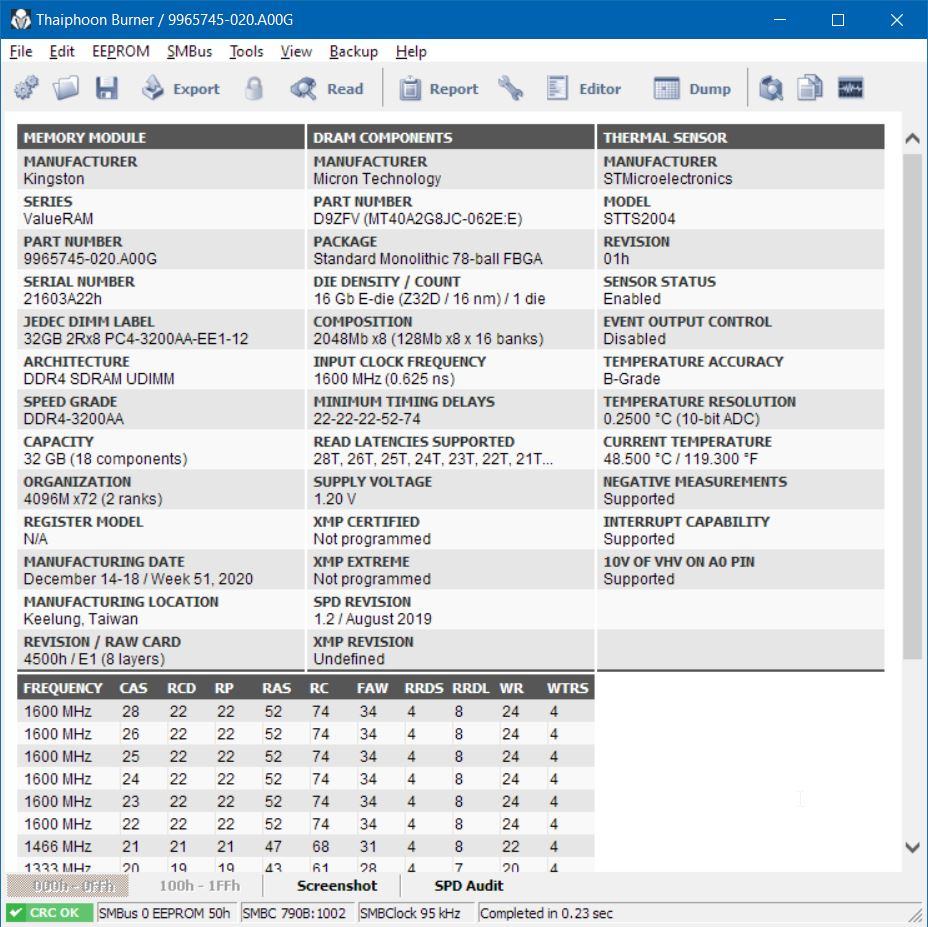This screenshot has width=928, height=927.
Task: Open the File menu
Action: coord(21,52)
